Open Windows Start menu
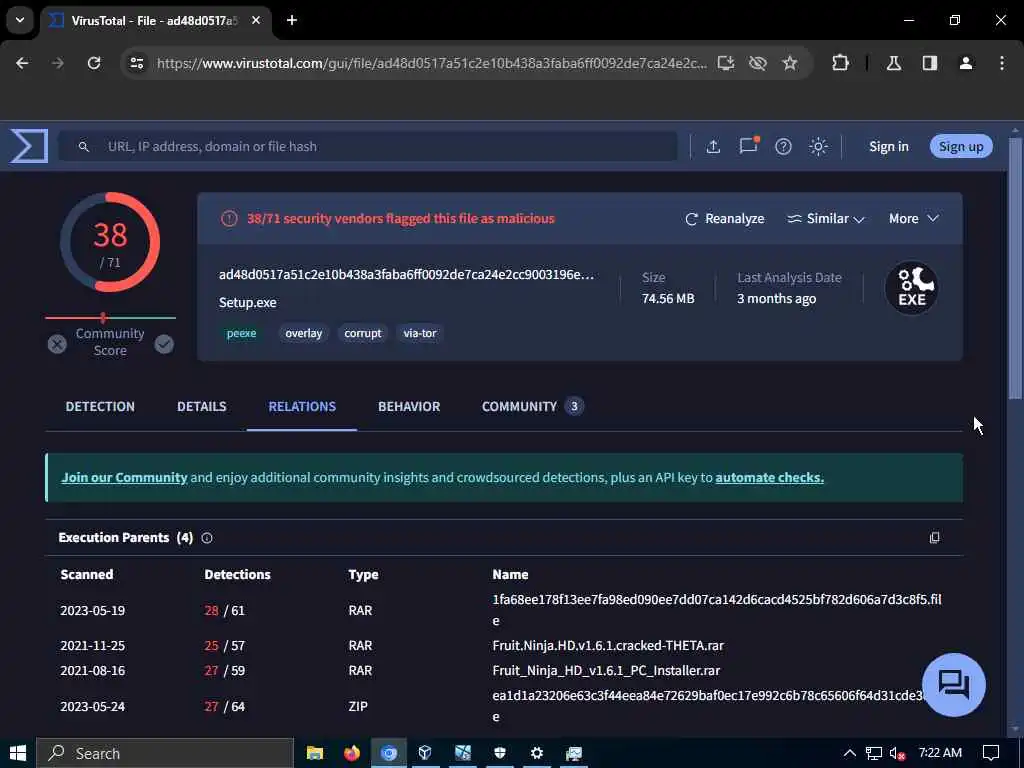Viewport: 1024px width, 768px height. click(x=18, y=753)
